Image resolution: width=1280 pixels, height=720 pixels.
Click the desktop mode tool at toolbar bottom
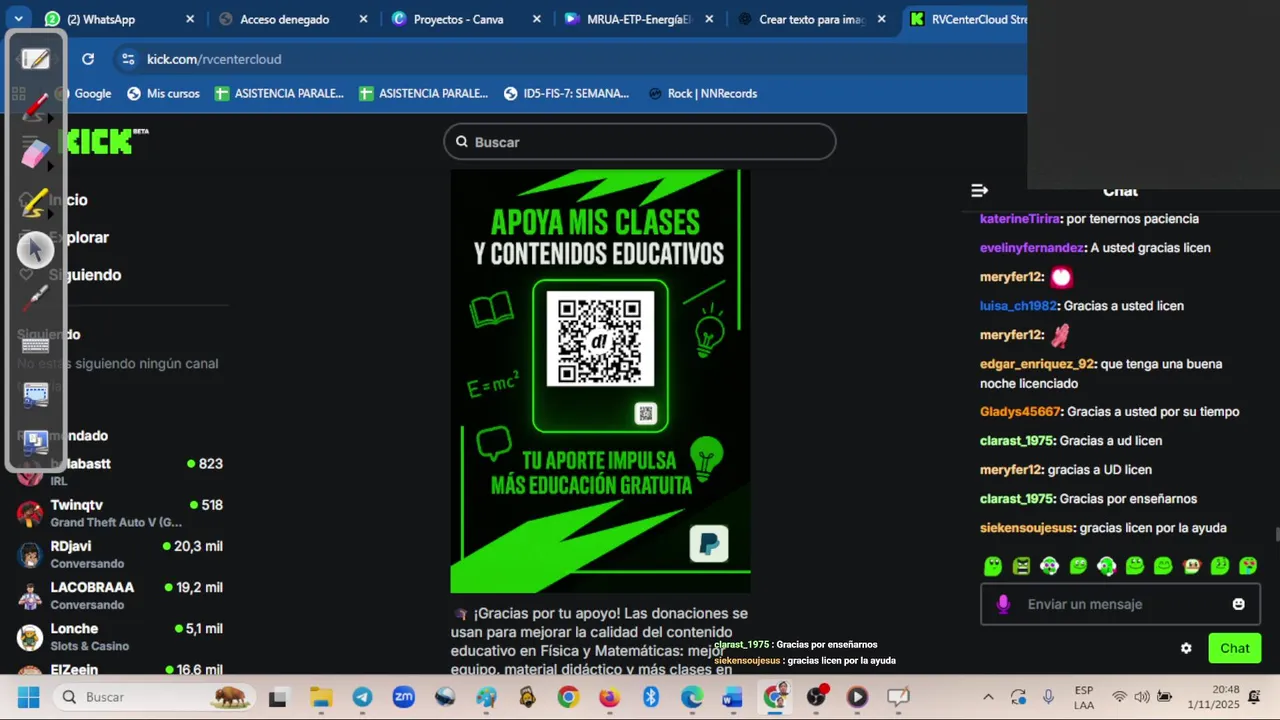36,441
